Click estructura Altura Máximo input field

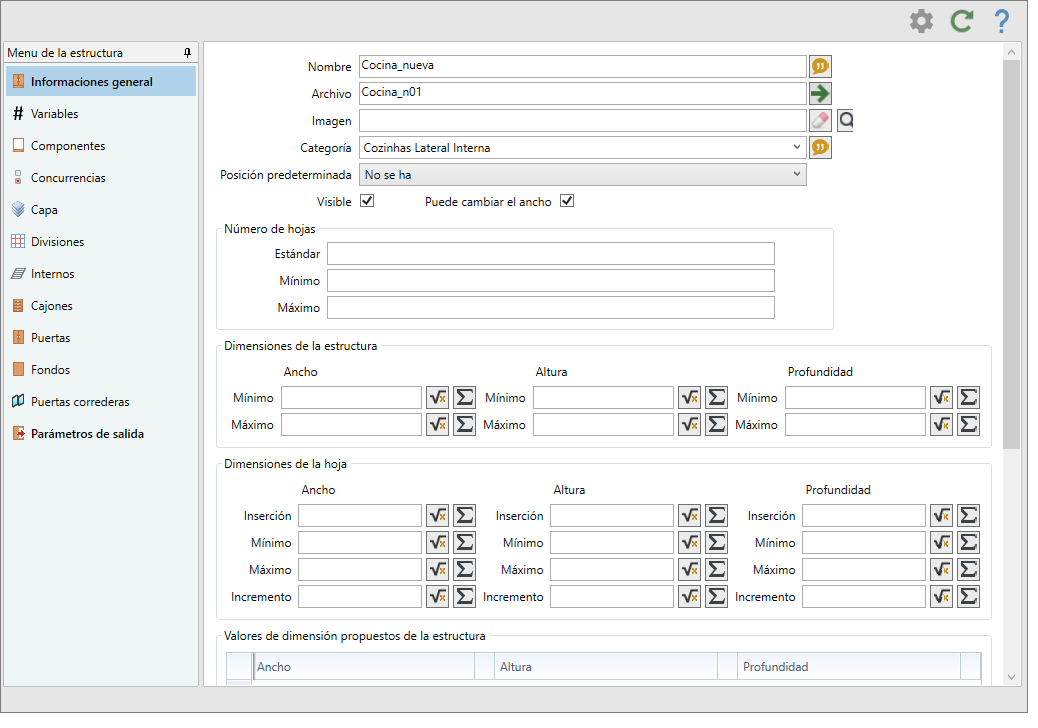click(x=603, y=424)
